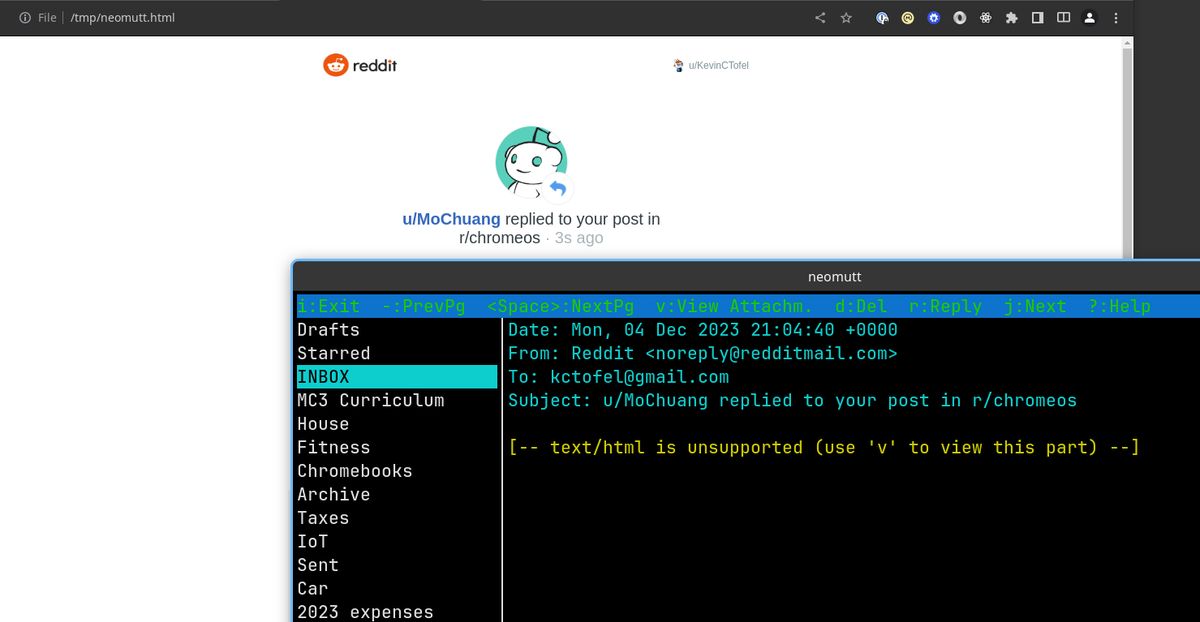
Task: Select the MC3 Curriculum folder
Action: tap(370, 400)
